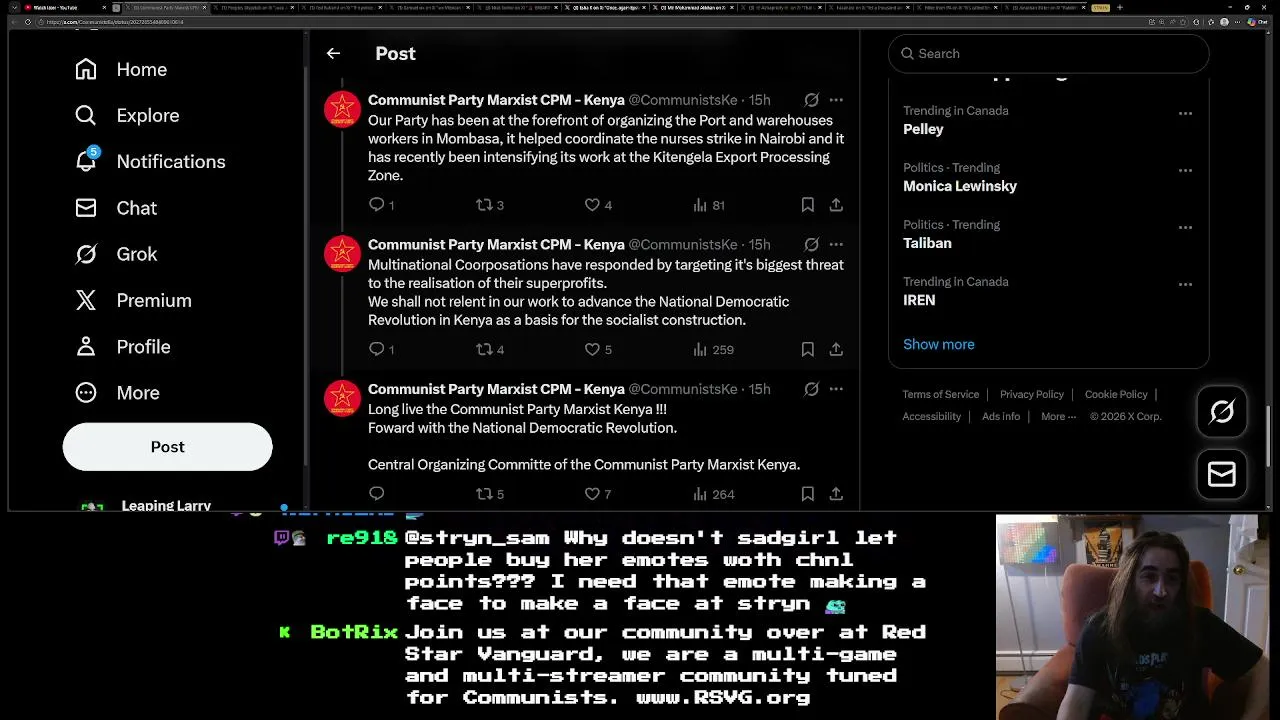Open the Privacy Policy link
The image size is (1280, 720).
point(1031,394)
